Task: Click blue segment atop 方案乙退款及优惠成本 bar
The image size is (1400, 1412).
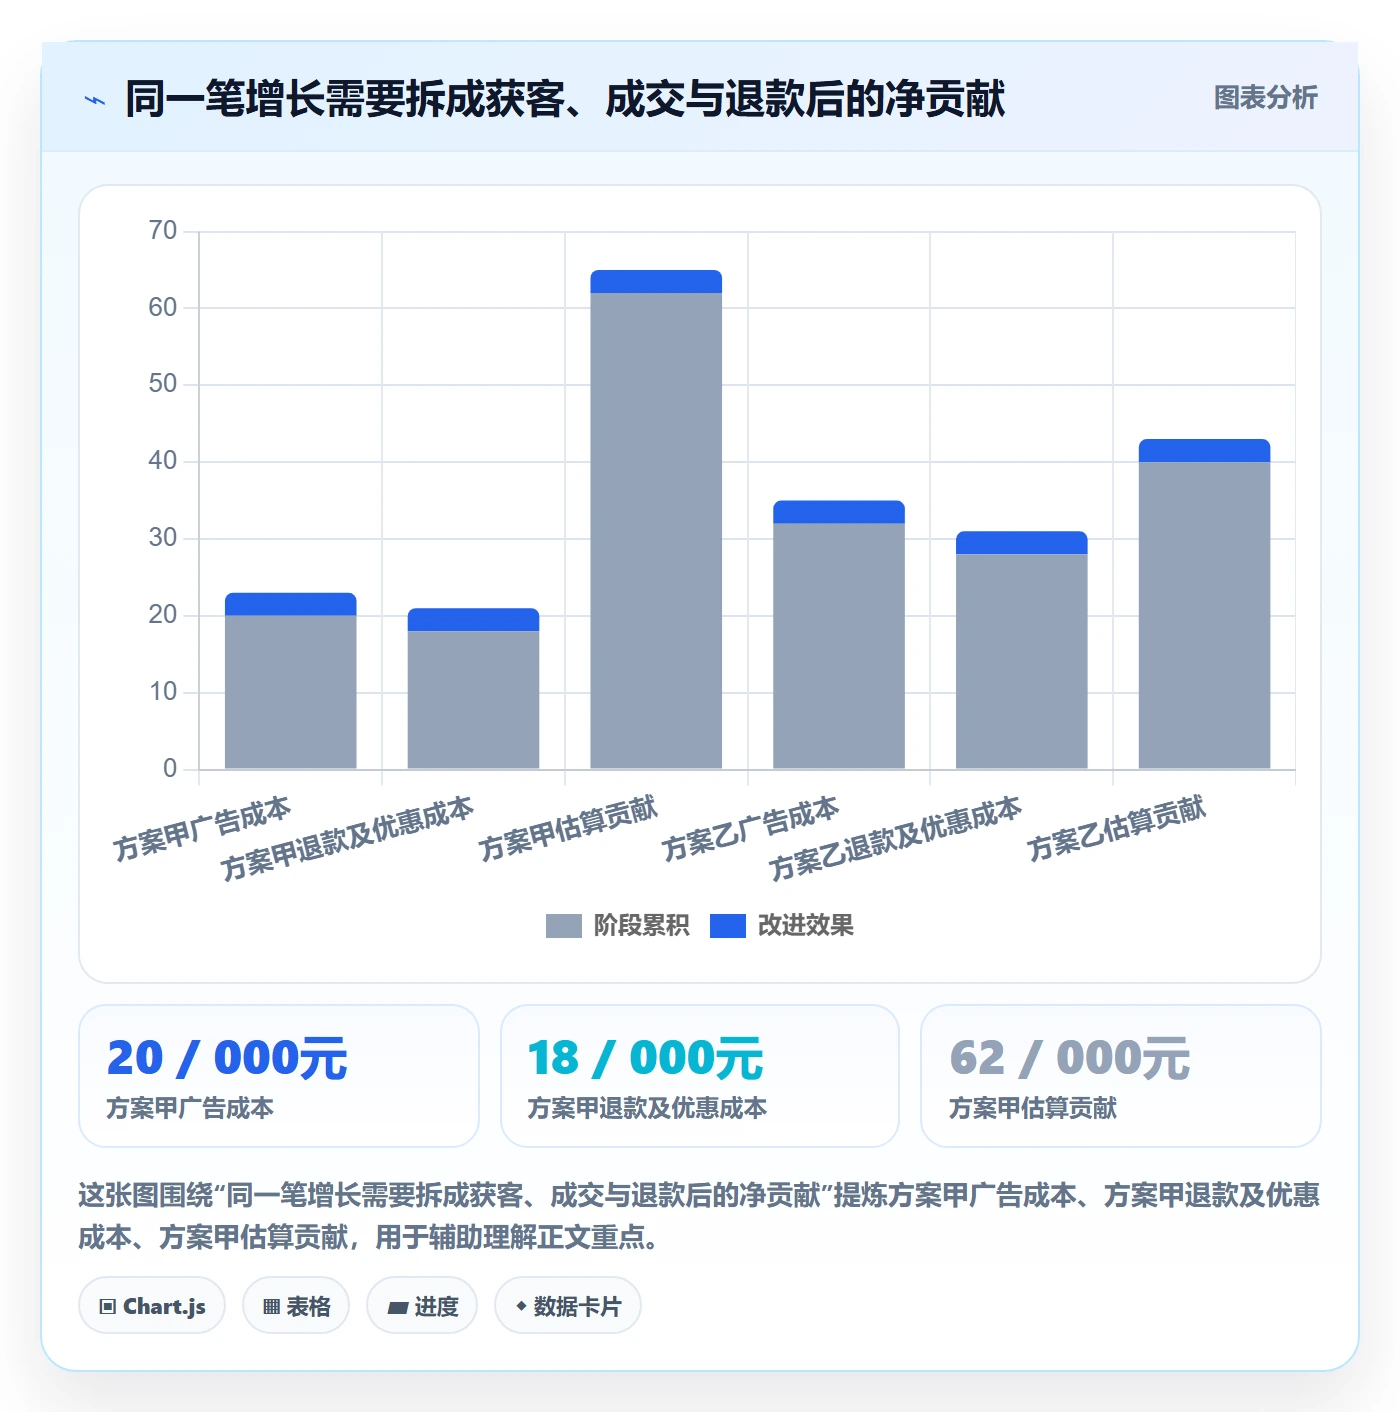Action: click(x=1022, y=543)
